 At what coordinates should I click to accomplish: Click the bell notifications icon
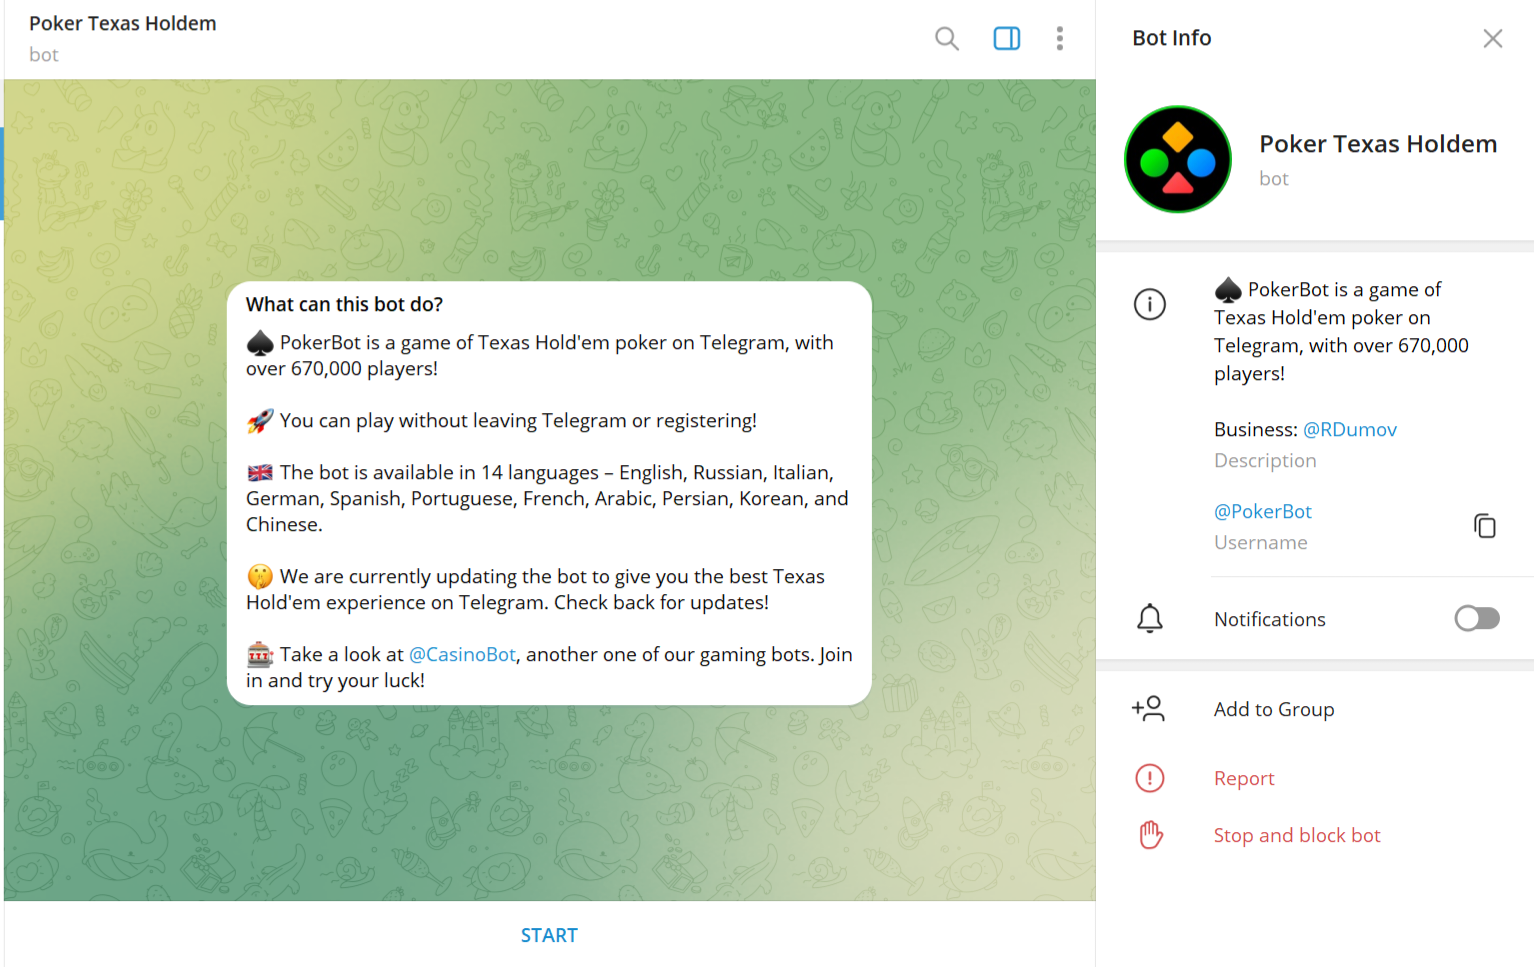(x=1150, y=619)
